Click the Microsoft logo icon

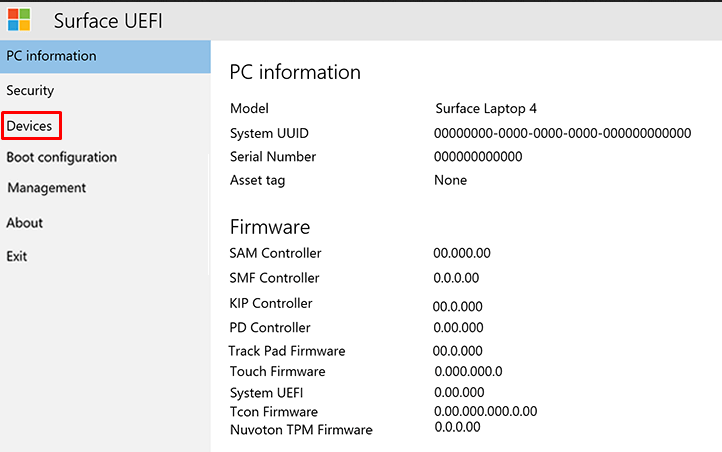[x=19, y=20]
